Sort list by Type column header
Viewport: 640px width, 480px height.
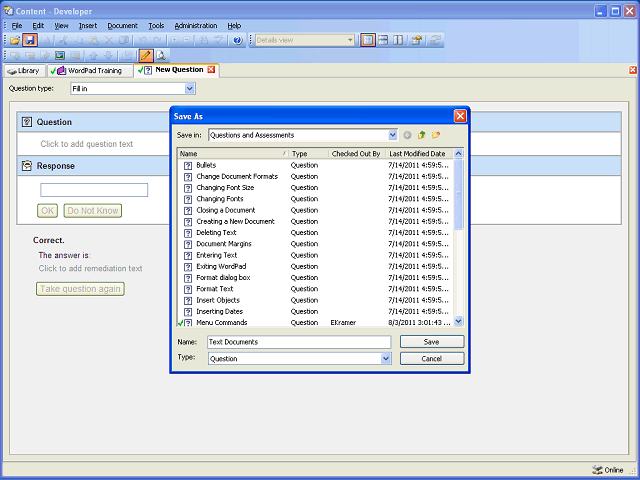pyautogui.click(x=309, y=154)
